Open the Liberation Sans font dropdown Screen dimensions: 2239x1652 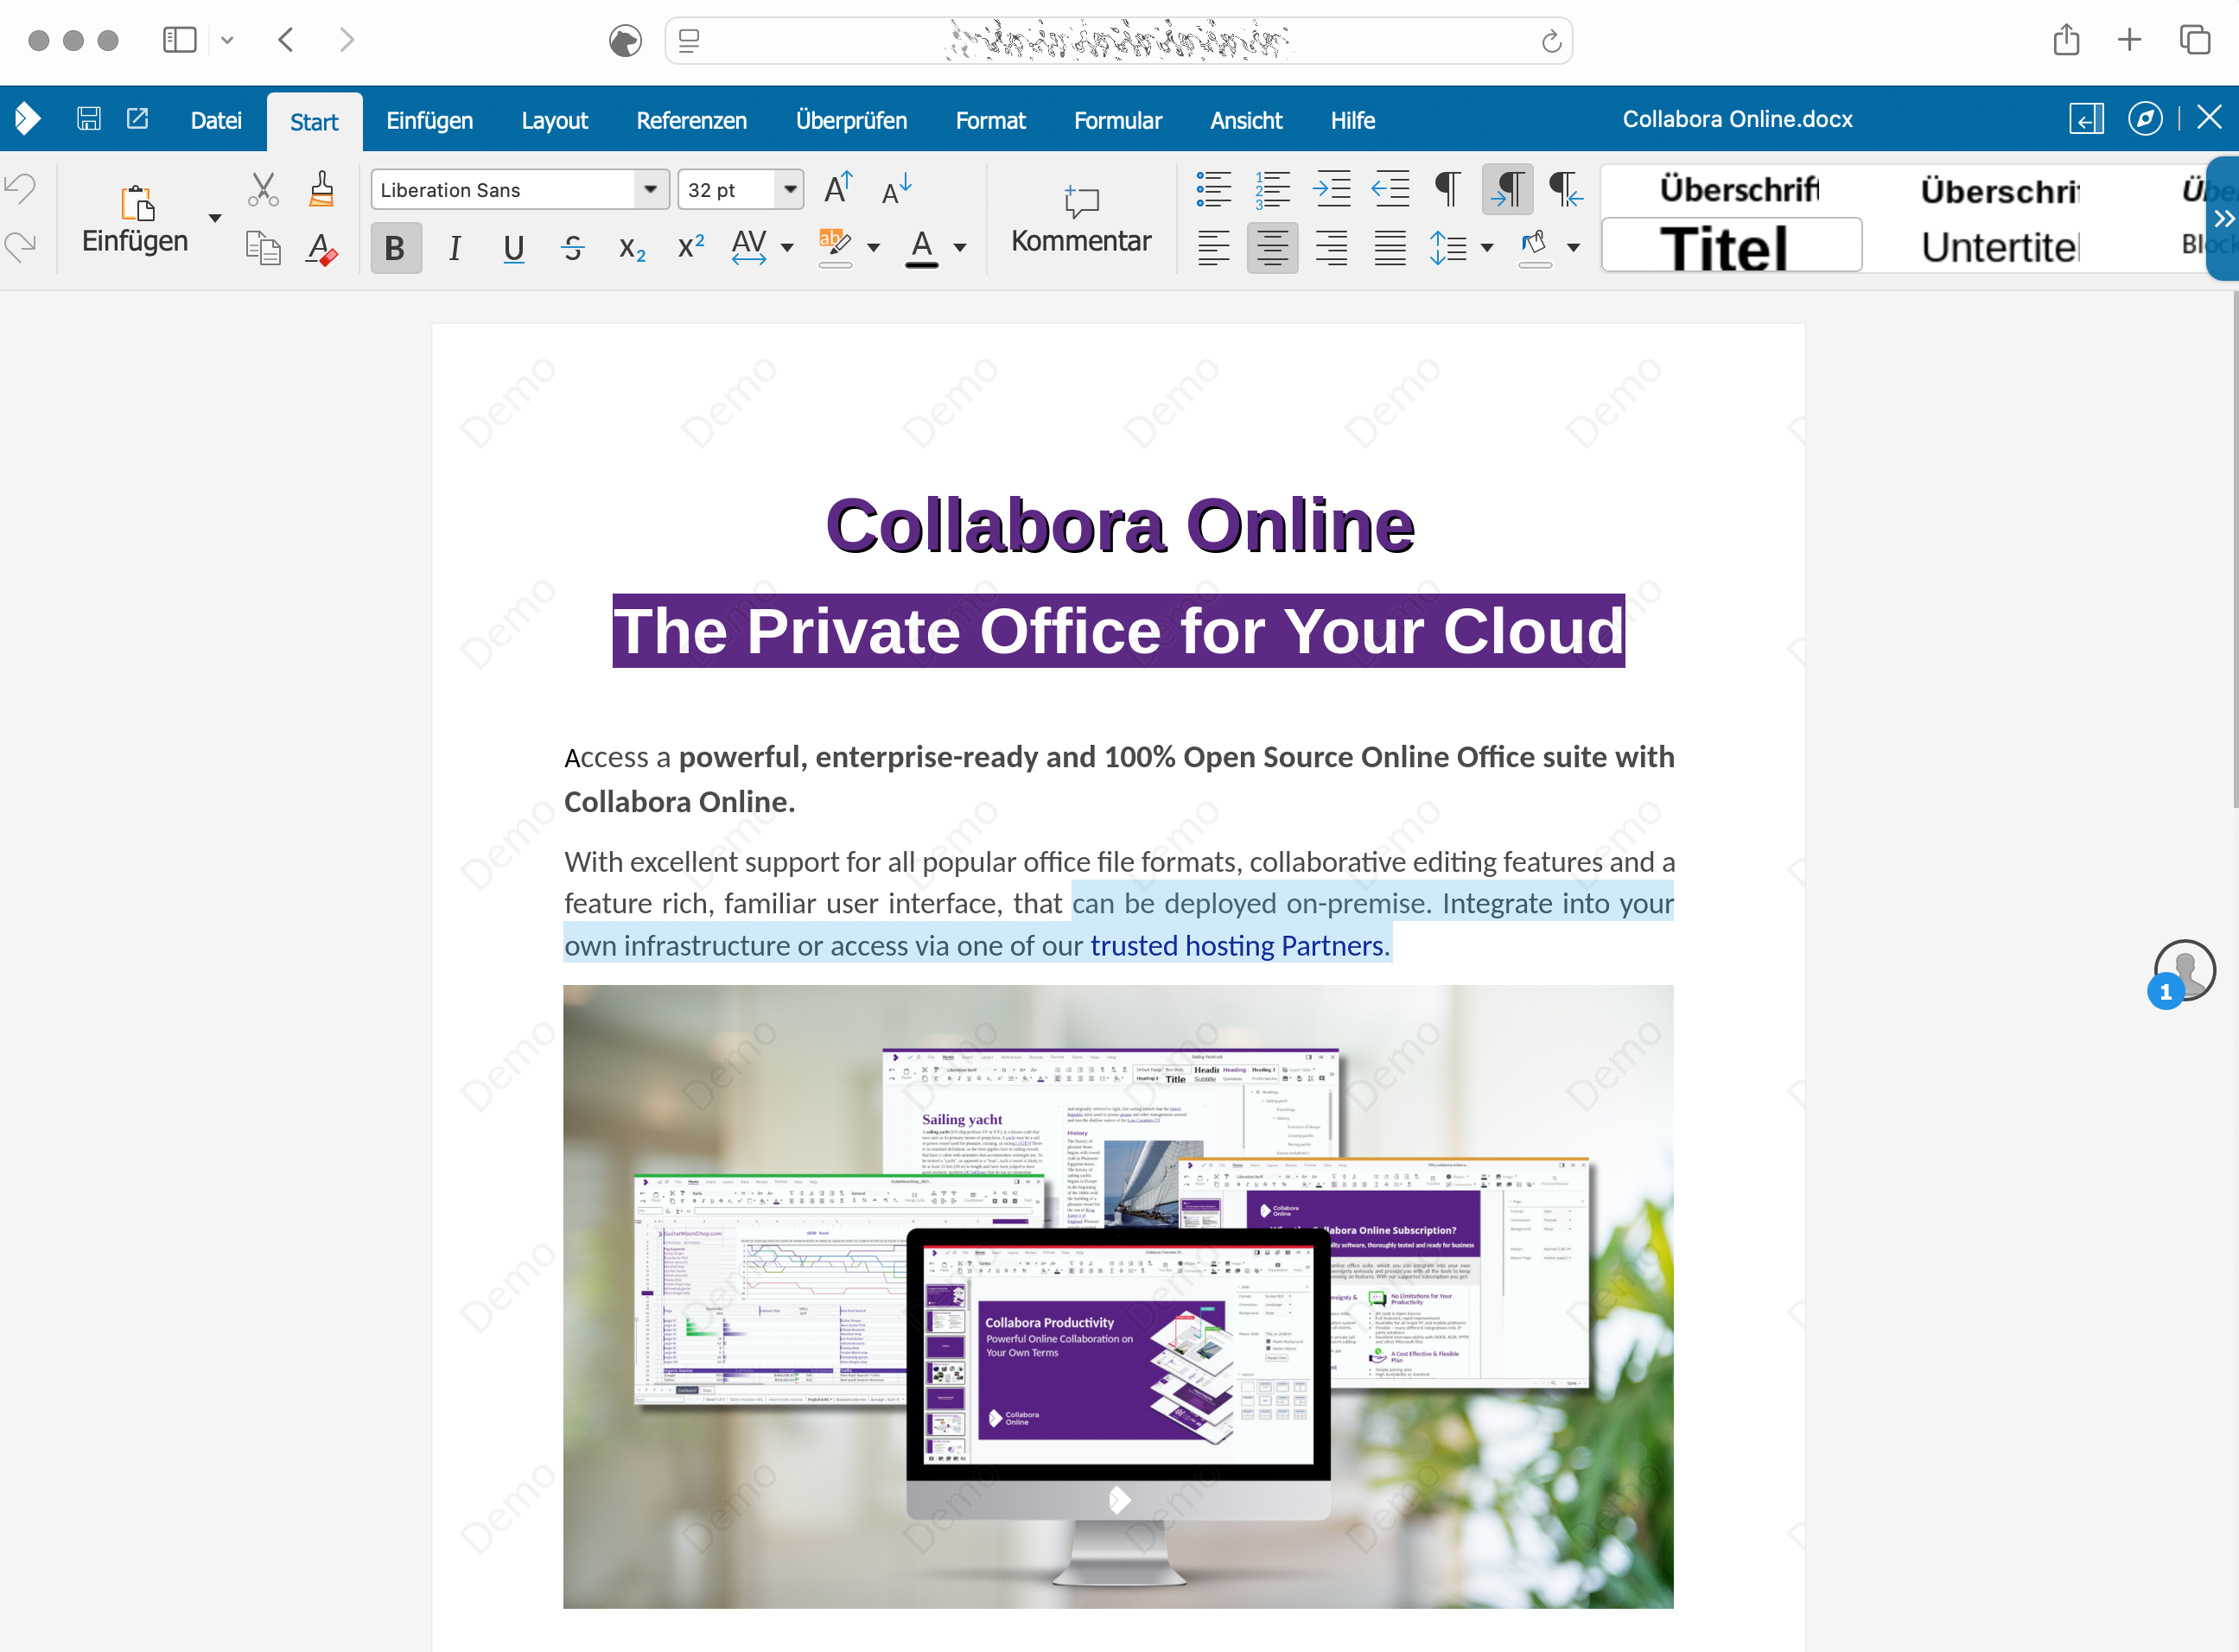[650, 189]
